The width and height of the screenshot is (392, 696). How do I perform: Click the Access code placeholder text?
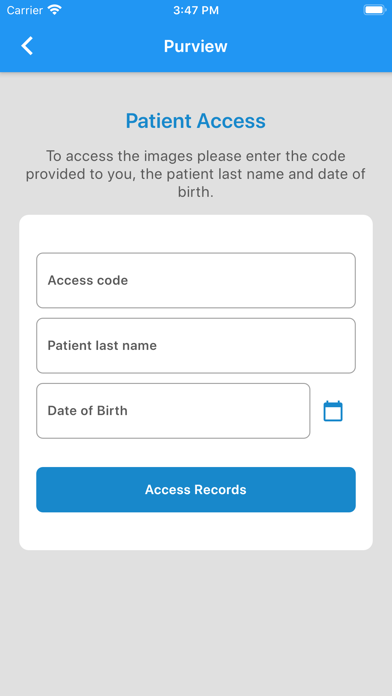88,281
